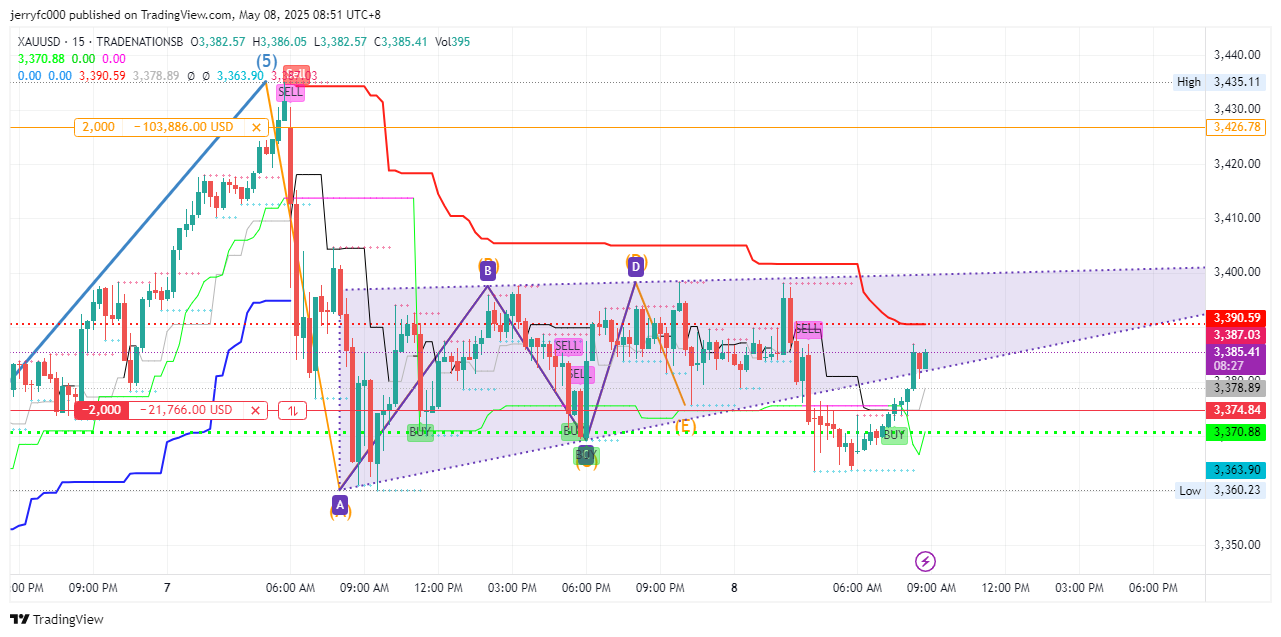The width and height of the screenshot is (1281, 637).
Task: Click the close value C3,385.41
Action: [x=400, y=42]
